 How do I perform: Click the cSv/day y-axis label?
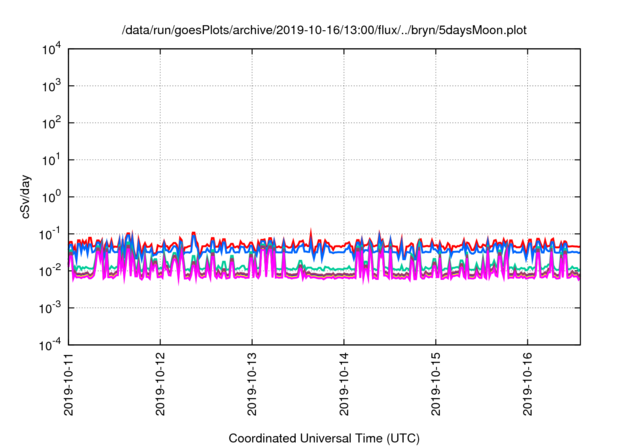24,197
